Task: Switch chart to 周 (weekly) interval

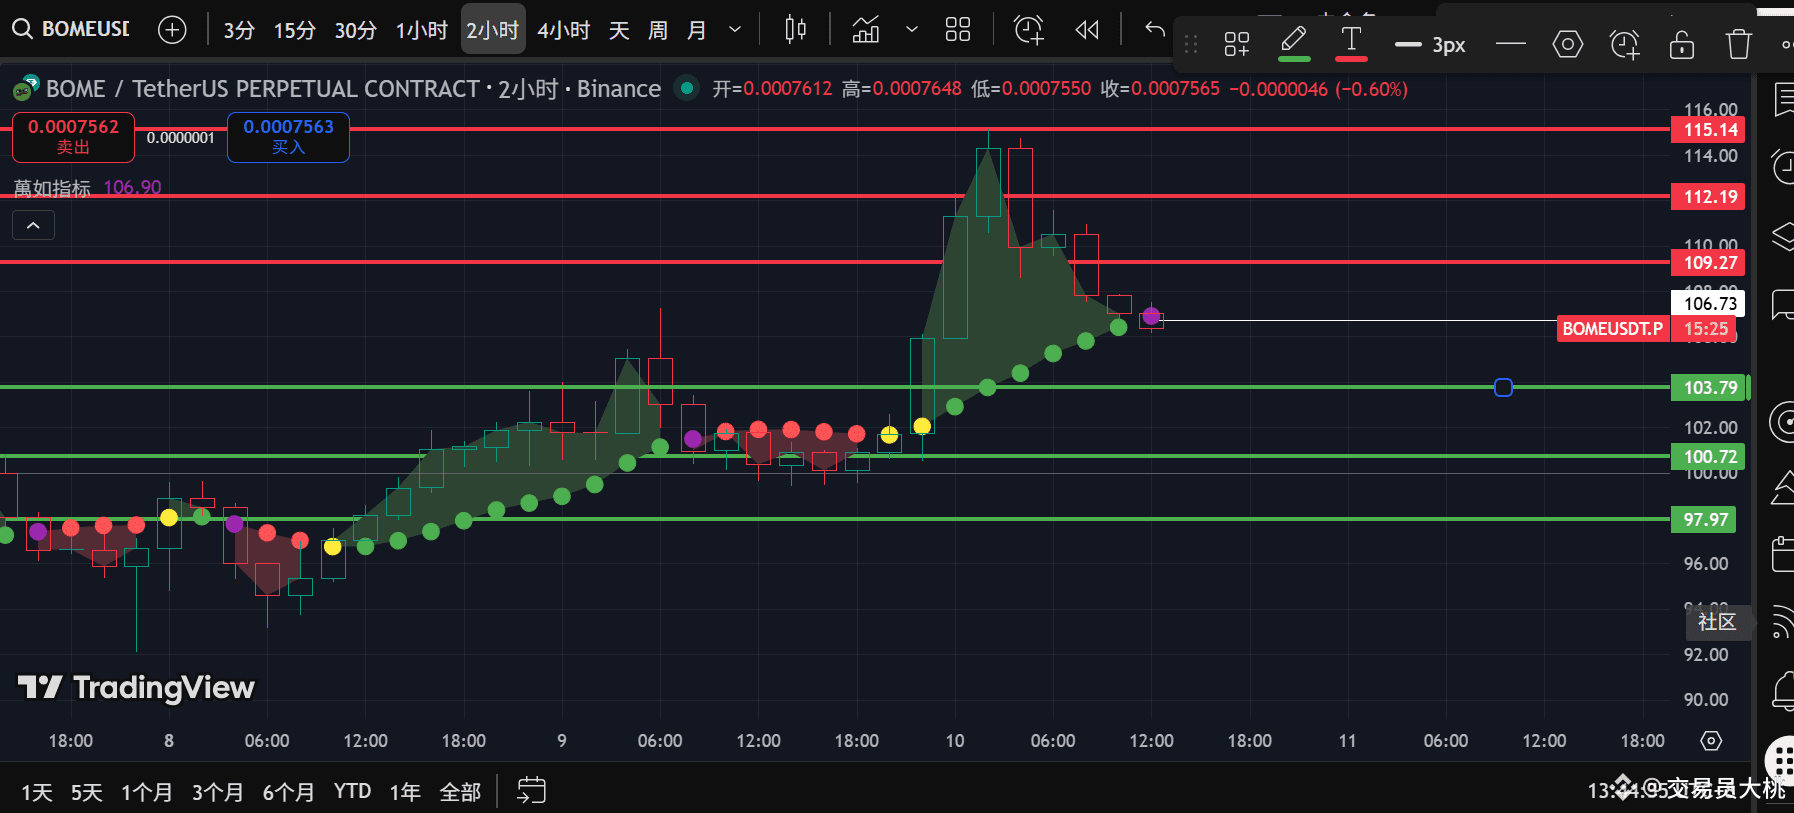Action: coord(657,30)
